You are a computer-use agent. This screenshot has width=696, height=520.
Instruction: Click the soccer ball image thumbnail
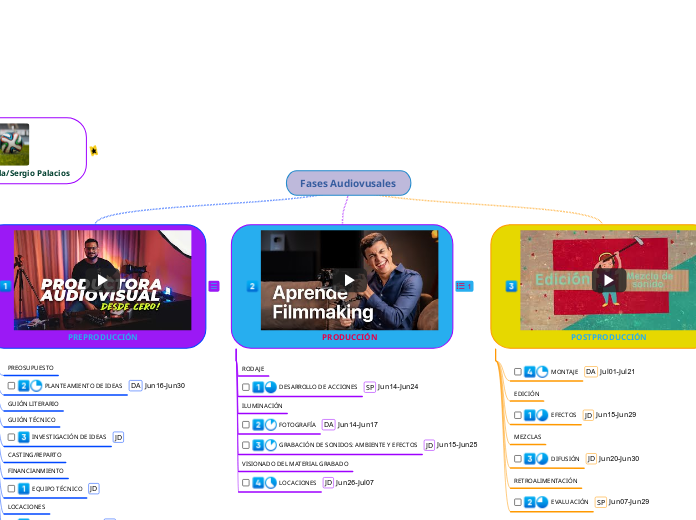14,144
